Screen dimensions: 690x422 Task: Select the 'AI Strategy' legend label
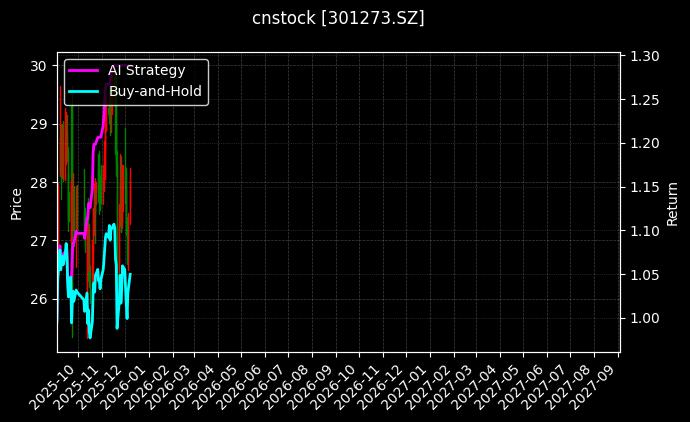[x=146, y=70]
